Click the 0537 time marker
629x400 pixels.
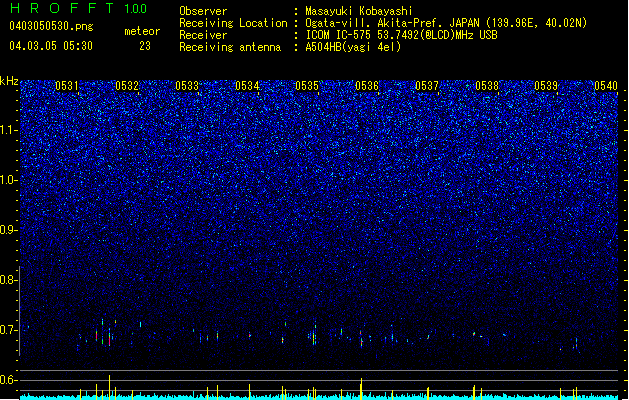[427, 86]
